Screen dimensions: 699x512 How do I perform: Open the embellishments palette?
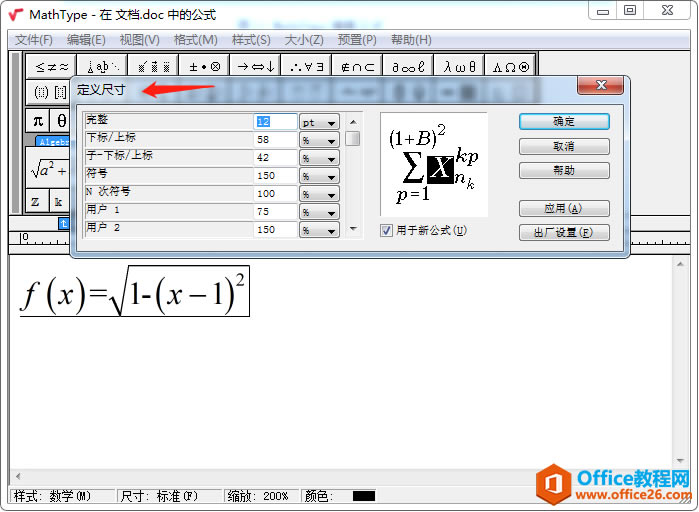click(x=153, y=66)
